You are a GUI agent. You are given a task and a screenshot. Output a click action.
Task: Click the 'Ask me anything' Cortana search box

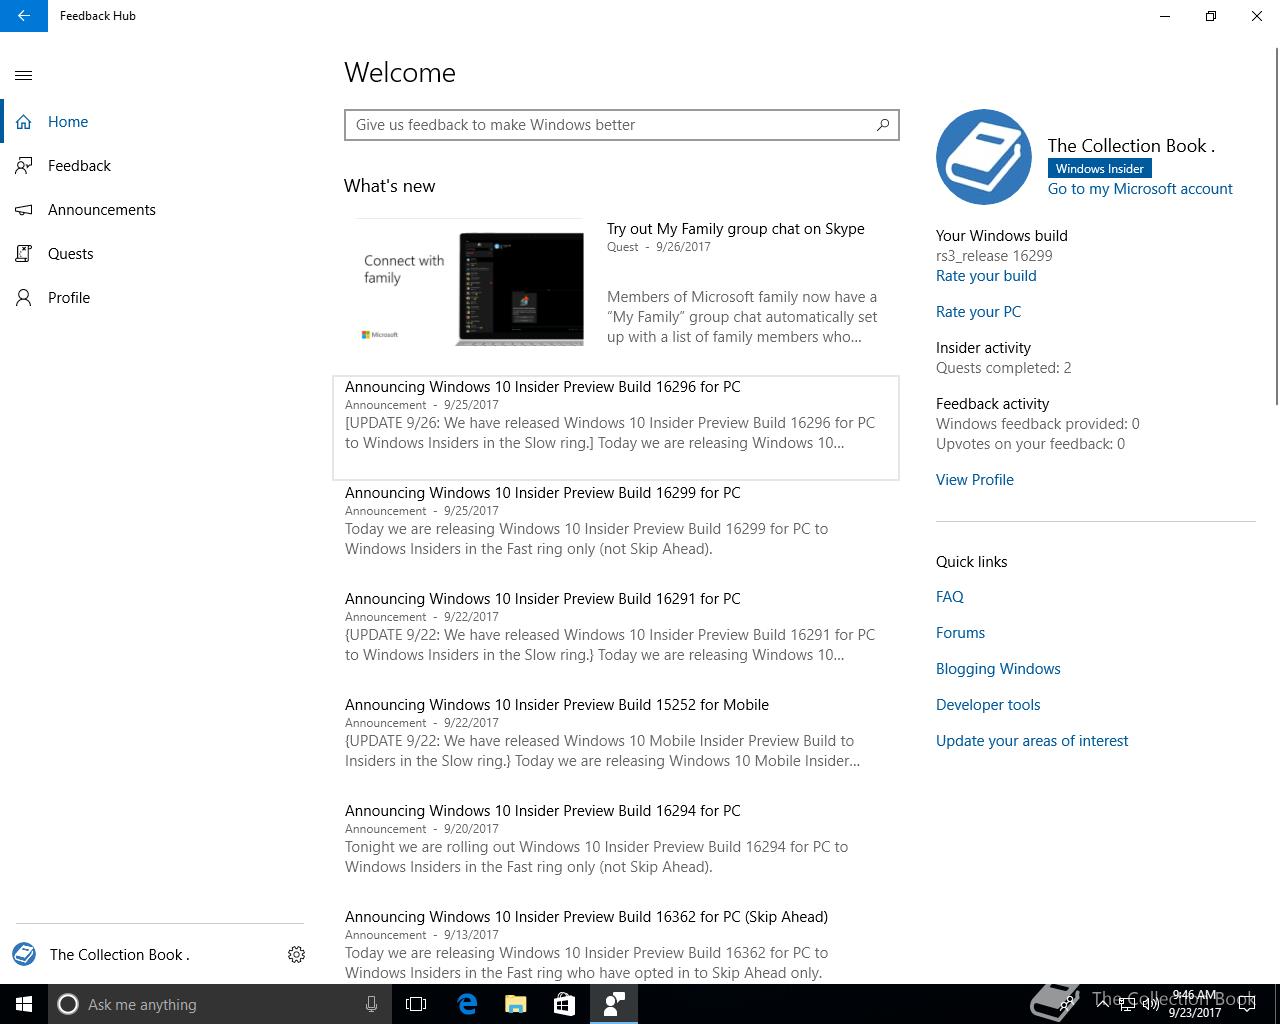point(218,1004)
